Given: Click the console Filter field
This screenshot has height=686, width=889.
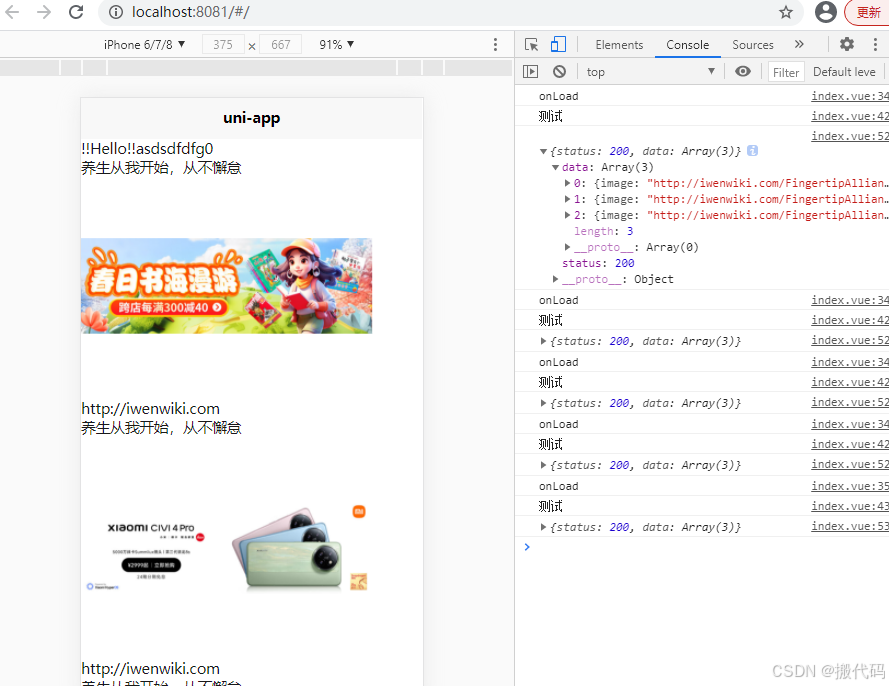Looking at the screenshot, I should 785,72.
